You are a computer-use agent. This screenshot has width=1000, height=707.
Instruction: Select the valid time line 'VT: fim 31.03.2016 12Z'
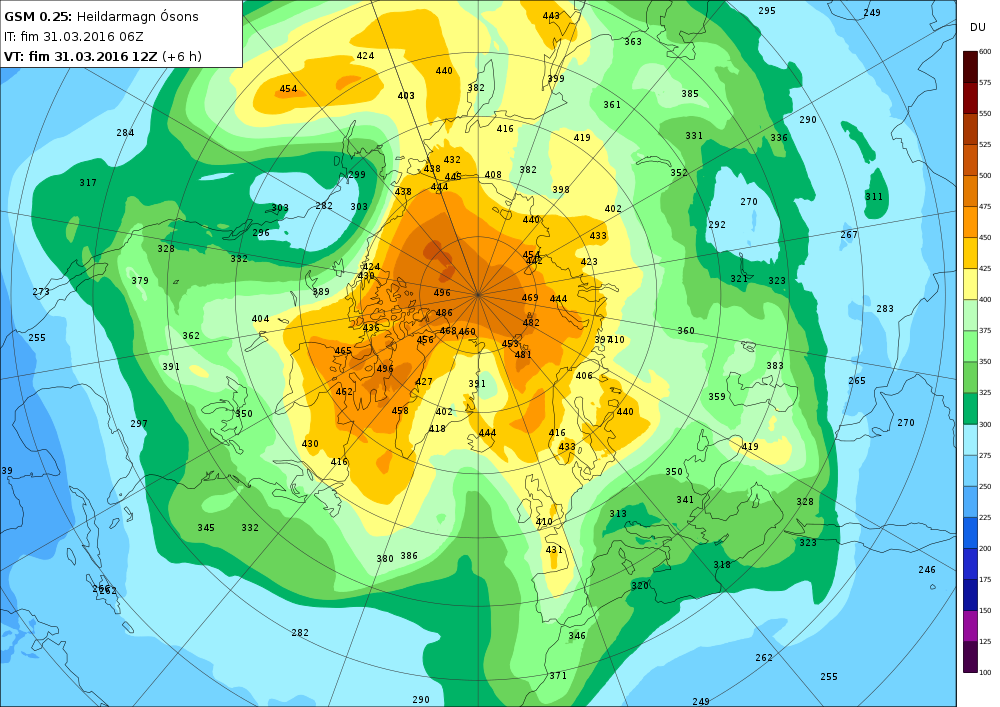[80, 56]
